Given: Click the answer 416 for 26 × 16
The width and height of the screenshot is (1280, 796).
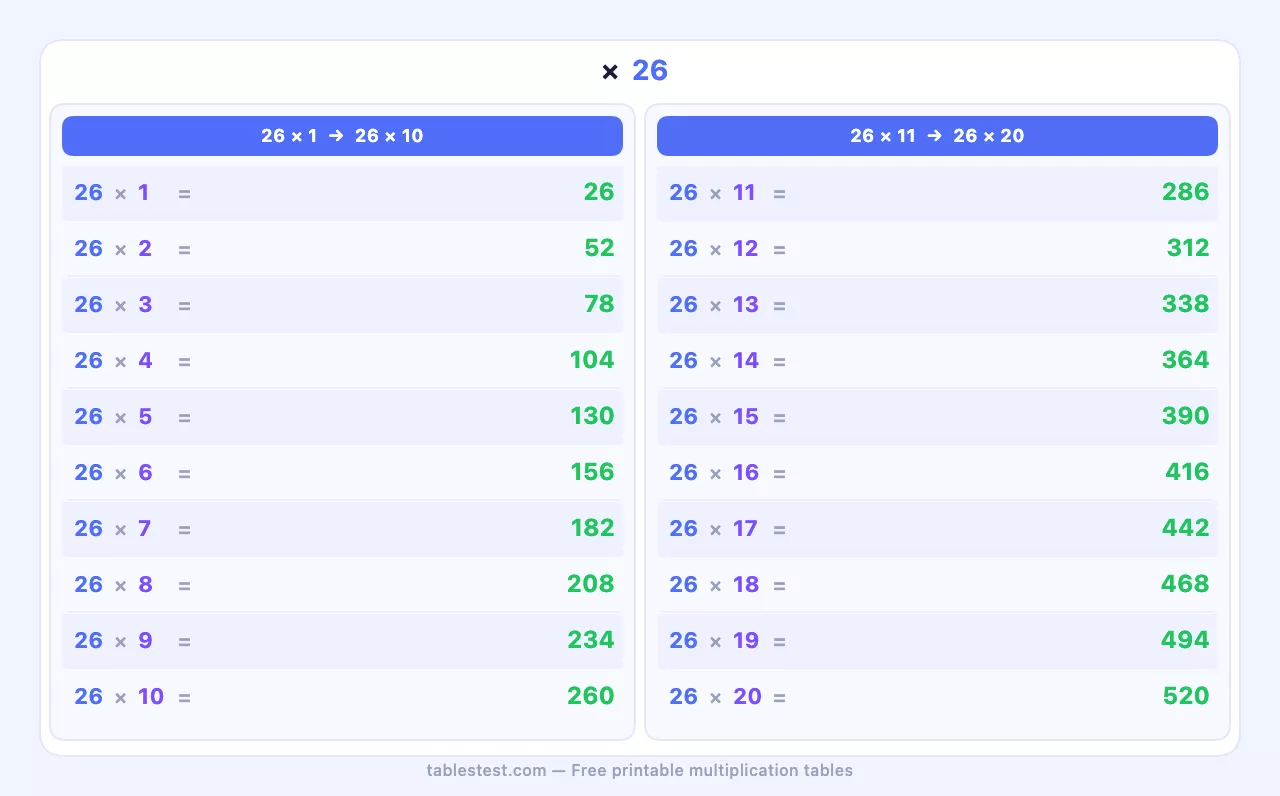Looking at the screenshot, I should 1187,472.
